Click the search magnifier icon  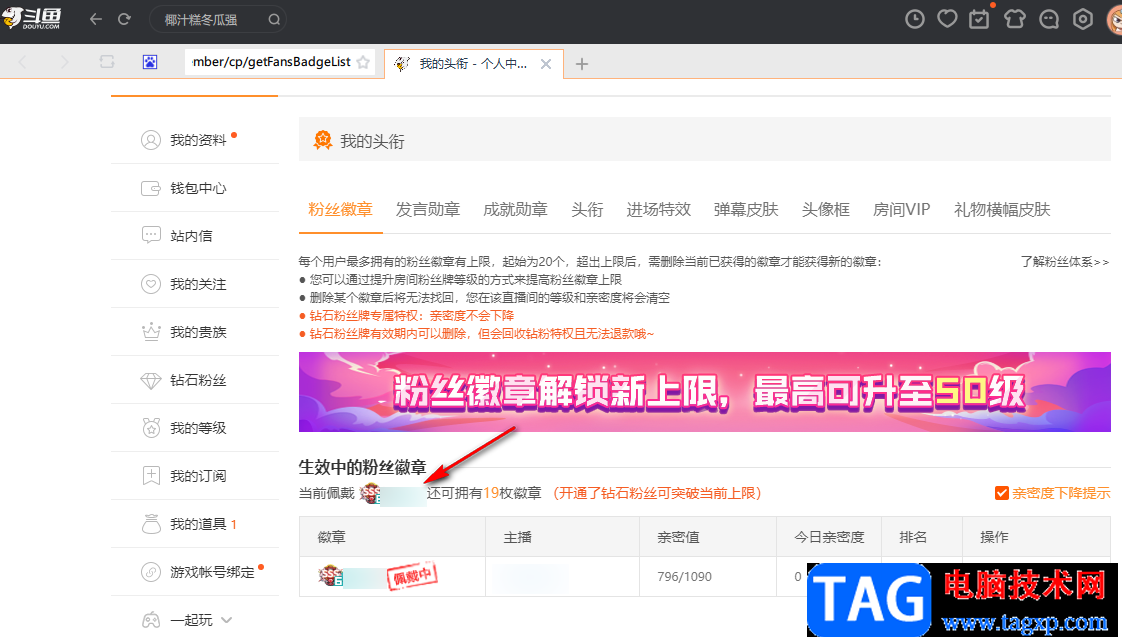(274, 19)
